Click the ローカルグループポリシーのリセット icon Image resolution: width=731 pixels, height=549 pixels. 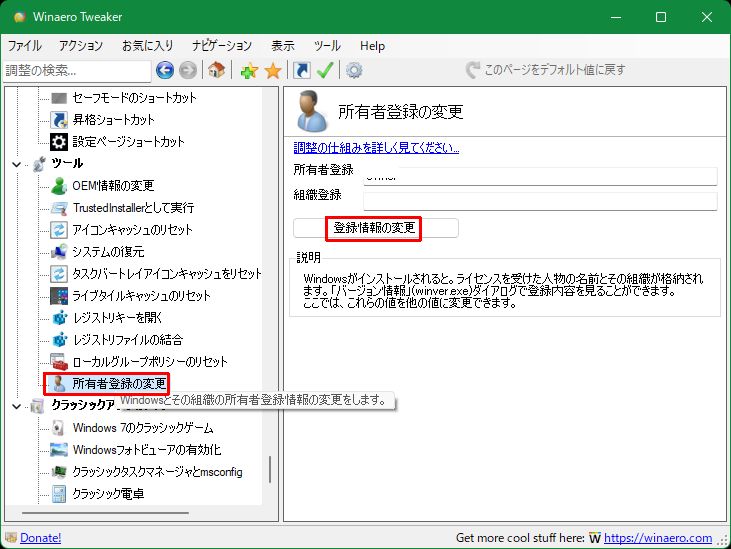[59, 362]
